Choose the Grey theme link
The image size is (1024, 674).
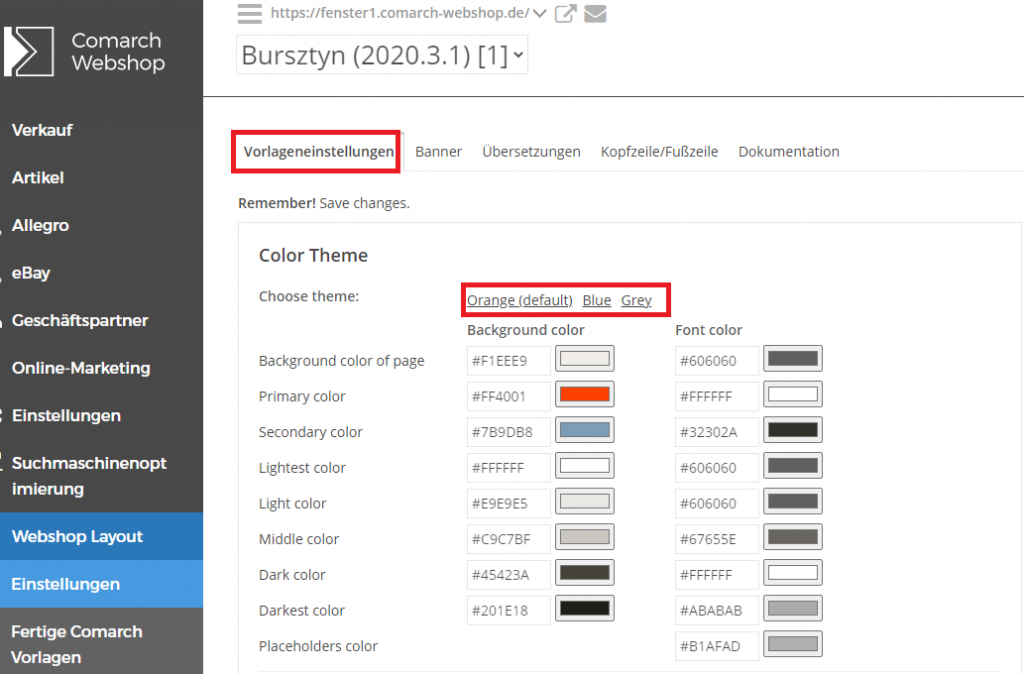pos(636,300)
